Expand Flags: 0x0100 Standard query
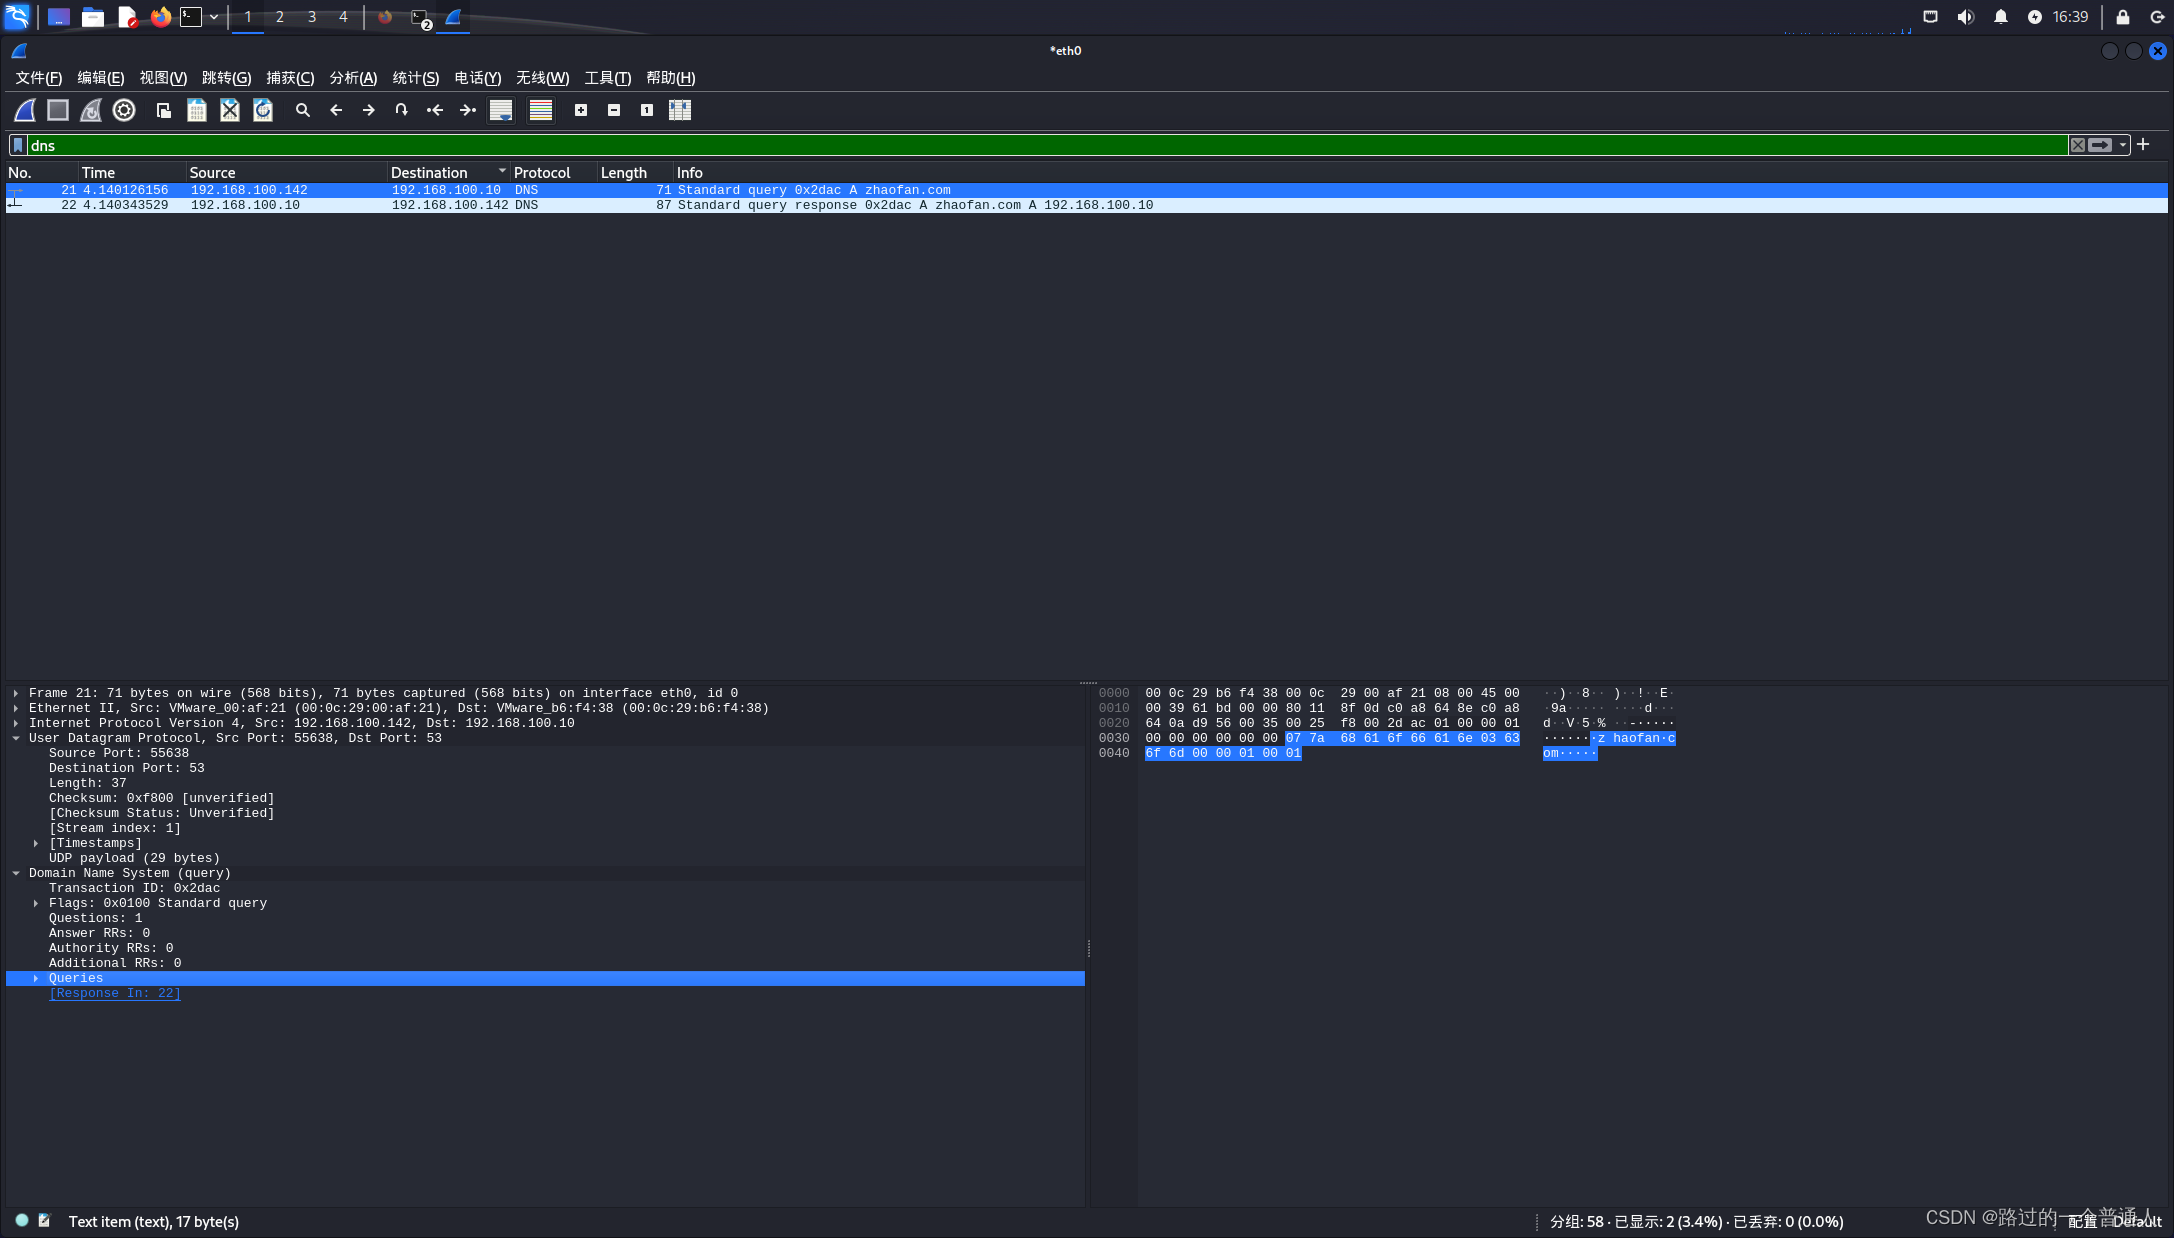This screenshot has height=1238, width=2174. [36, 903]
